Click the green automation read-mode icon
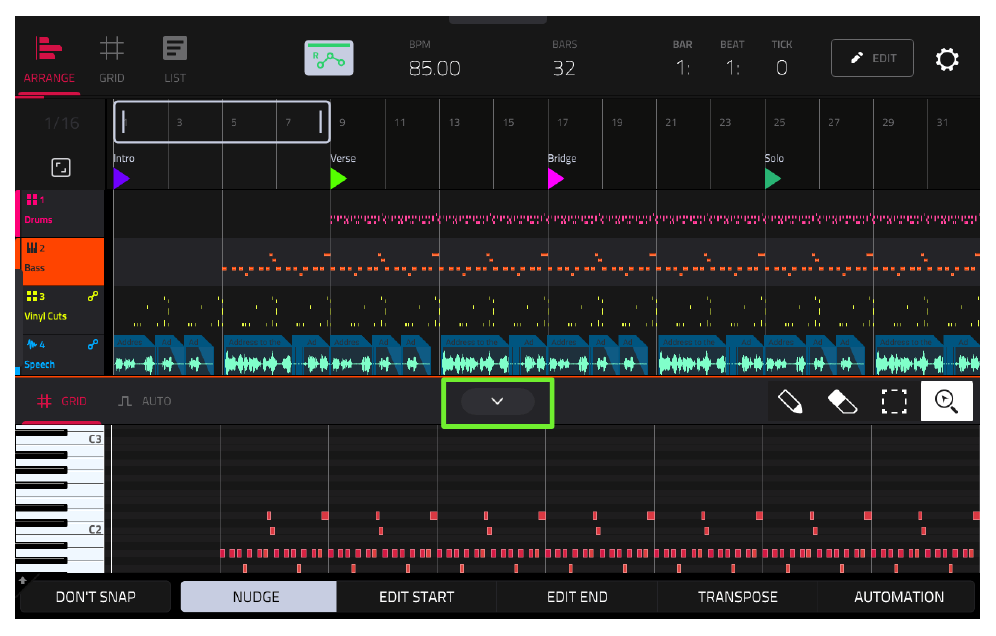The height and width of the screenshot is (636, 996). 329,58
